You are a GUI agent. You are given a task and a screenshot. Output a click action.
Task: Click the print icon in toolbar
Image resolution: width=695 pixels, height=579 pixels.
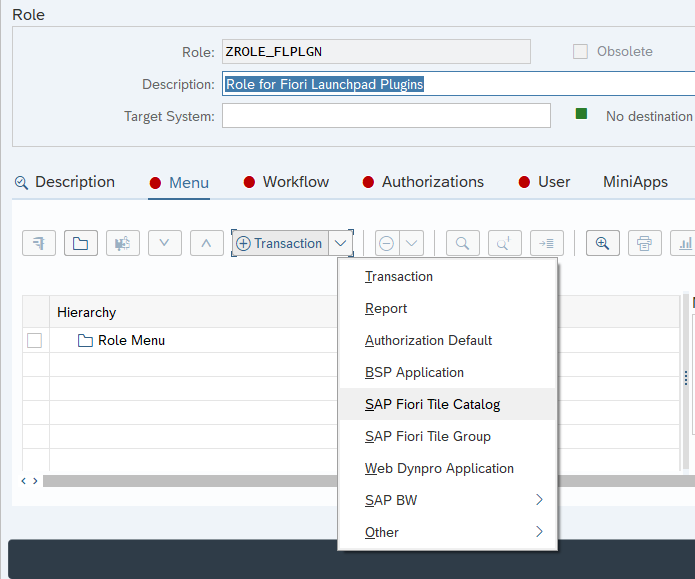pos(645,243)
